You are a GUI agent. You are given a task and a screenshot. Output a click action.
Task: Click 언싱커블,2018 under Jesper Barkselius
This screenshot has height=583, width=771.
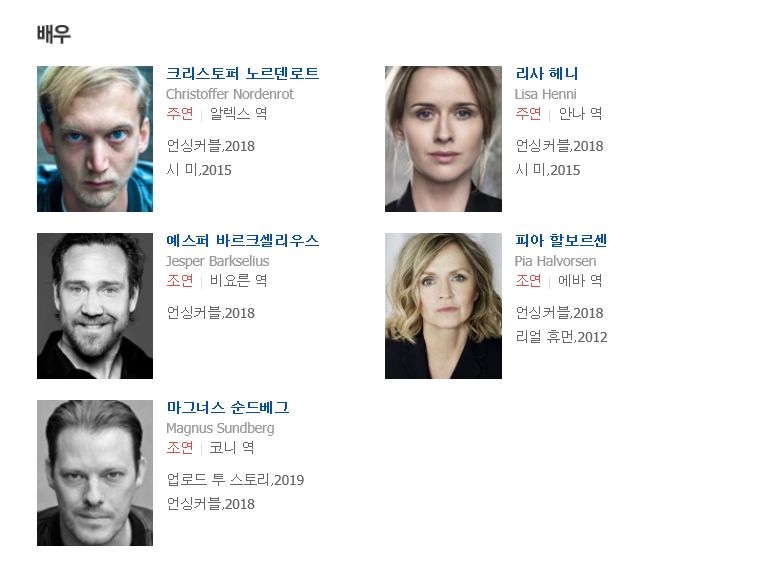tap(210, 313)
